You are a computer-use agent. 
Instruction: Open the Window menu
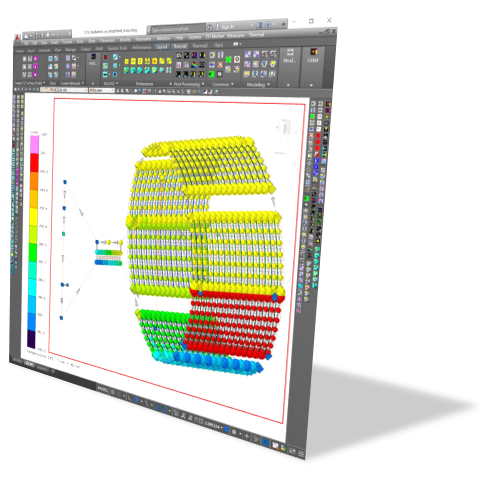(x=163, y=38)
